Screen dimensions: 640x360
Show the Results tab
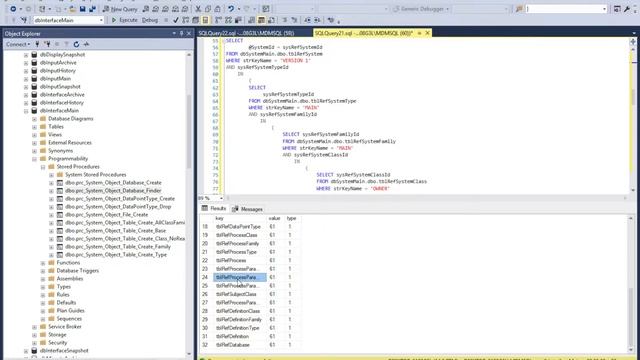214,209
